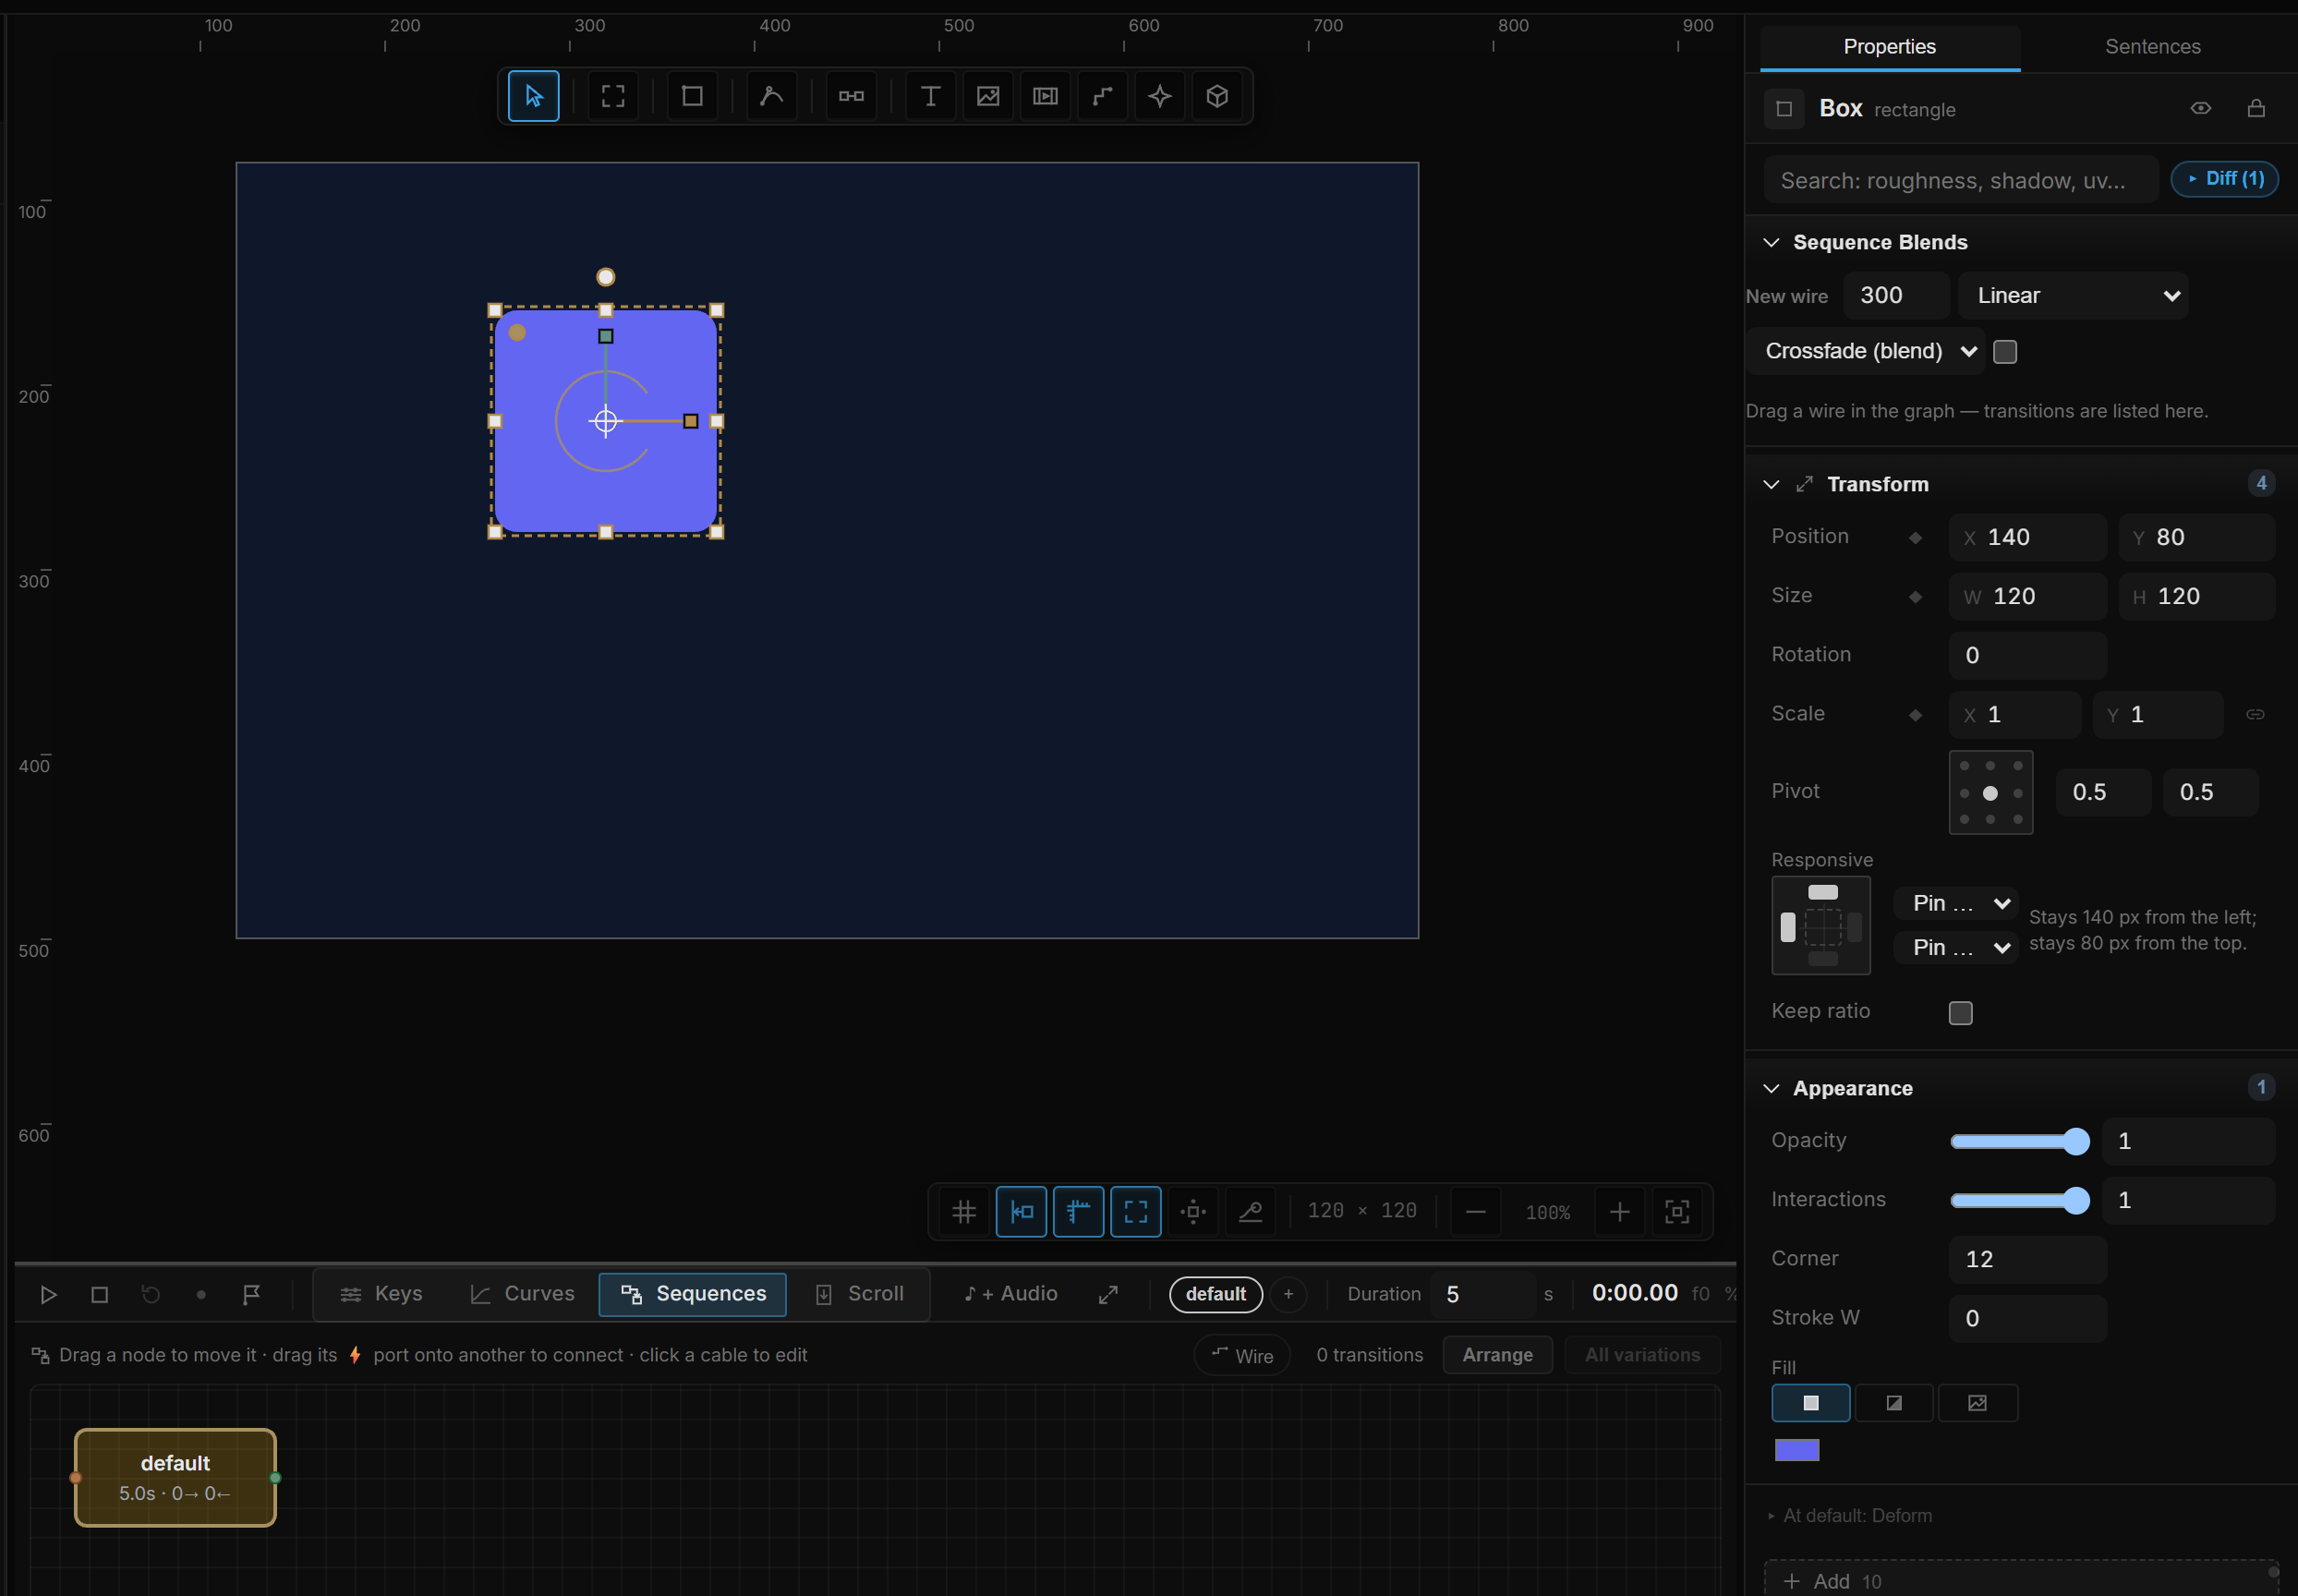Open the Scroll timeline tab
The width and height of the screenshot is (2298, 1596).
tap(860, 1295)
